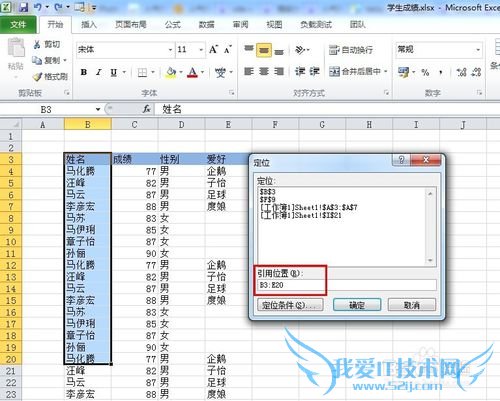Viewport: 500px width, 401px height.
Task: Click the Undo arrow icon
Action: [38, 7]
